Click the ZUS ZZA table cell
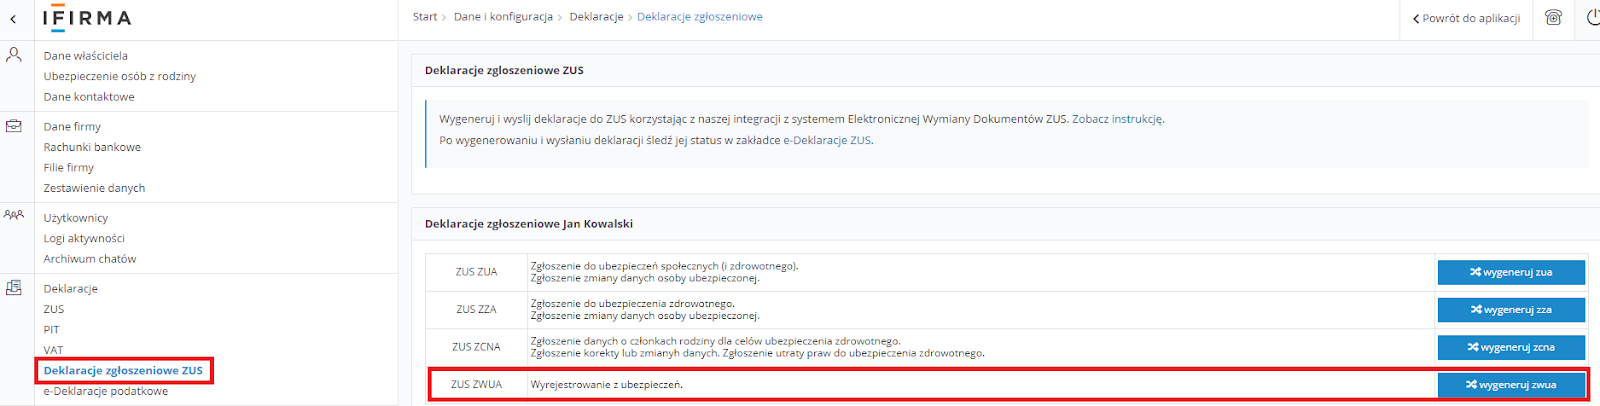This screenshot has width=1600, height=406. pos(477,310)
